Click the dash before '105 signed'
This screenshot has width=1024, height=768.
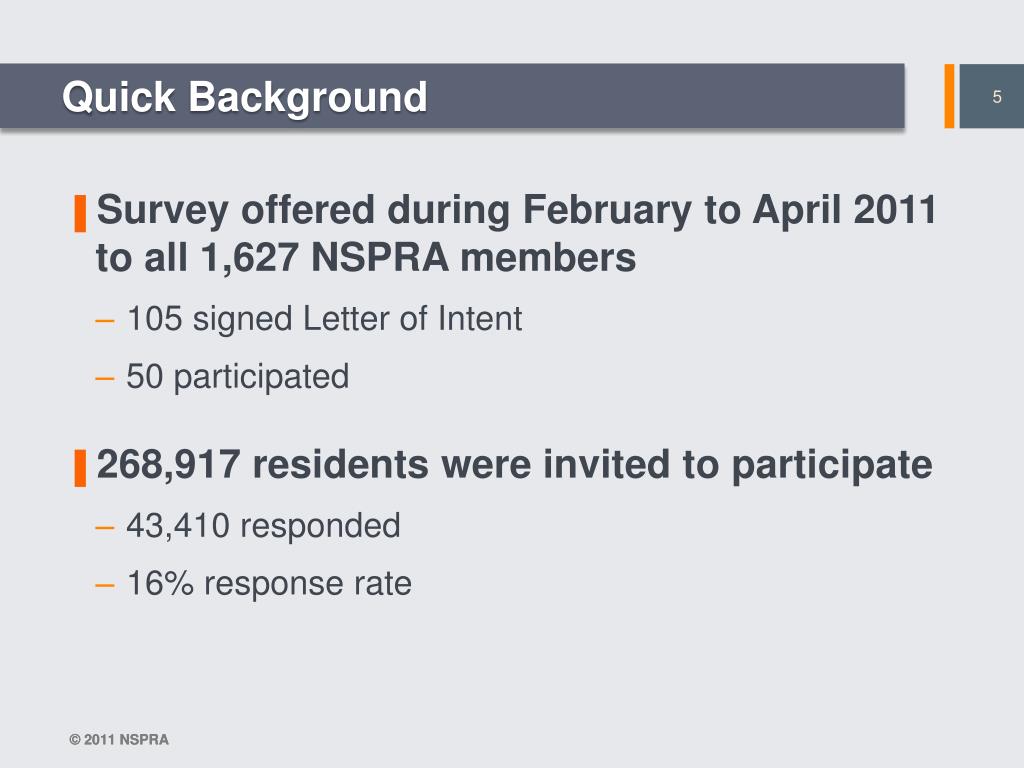point(104,321)
